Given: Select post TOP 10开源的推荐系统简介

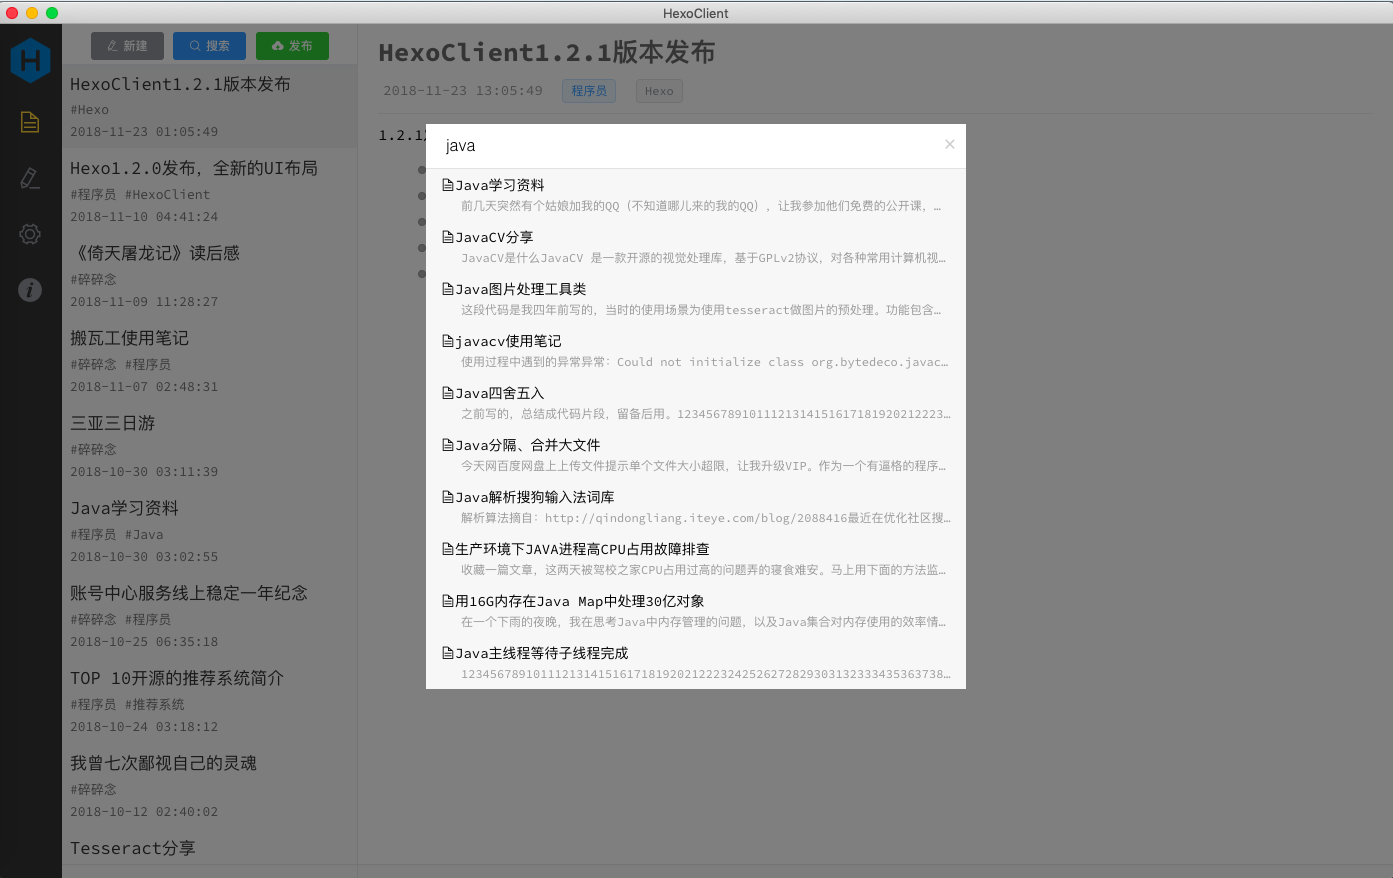Looking at the screenshot, I should 210,701.
